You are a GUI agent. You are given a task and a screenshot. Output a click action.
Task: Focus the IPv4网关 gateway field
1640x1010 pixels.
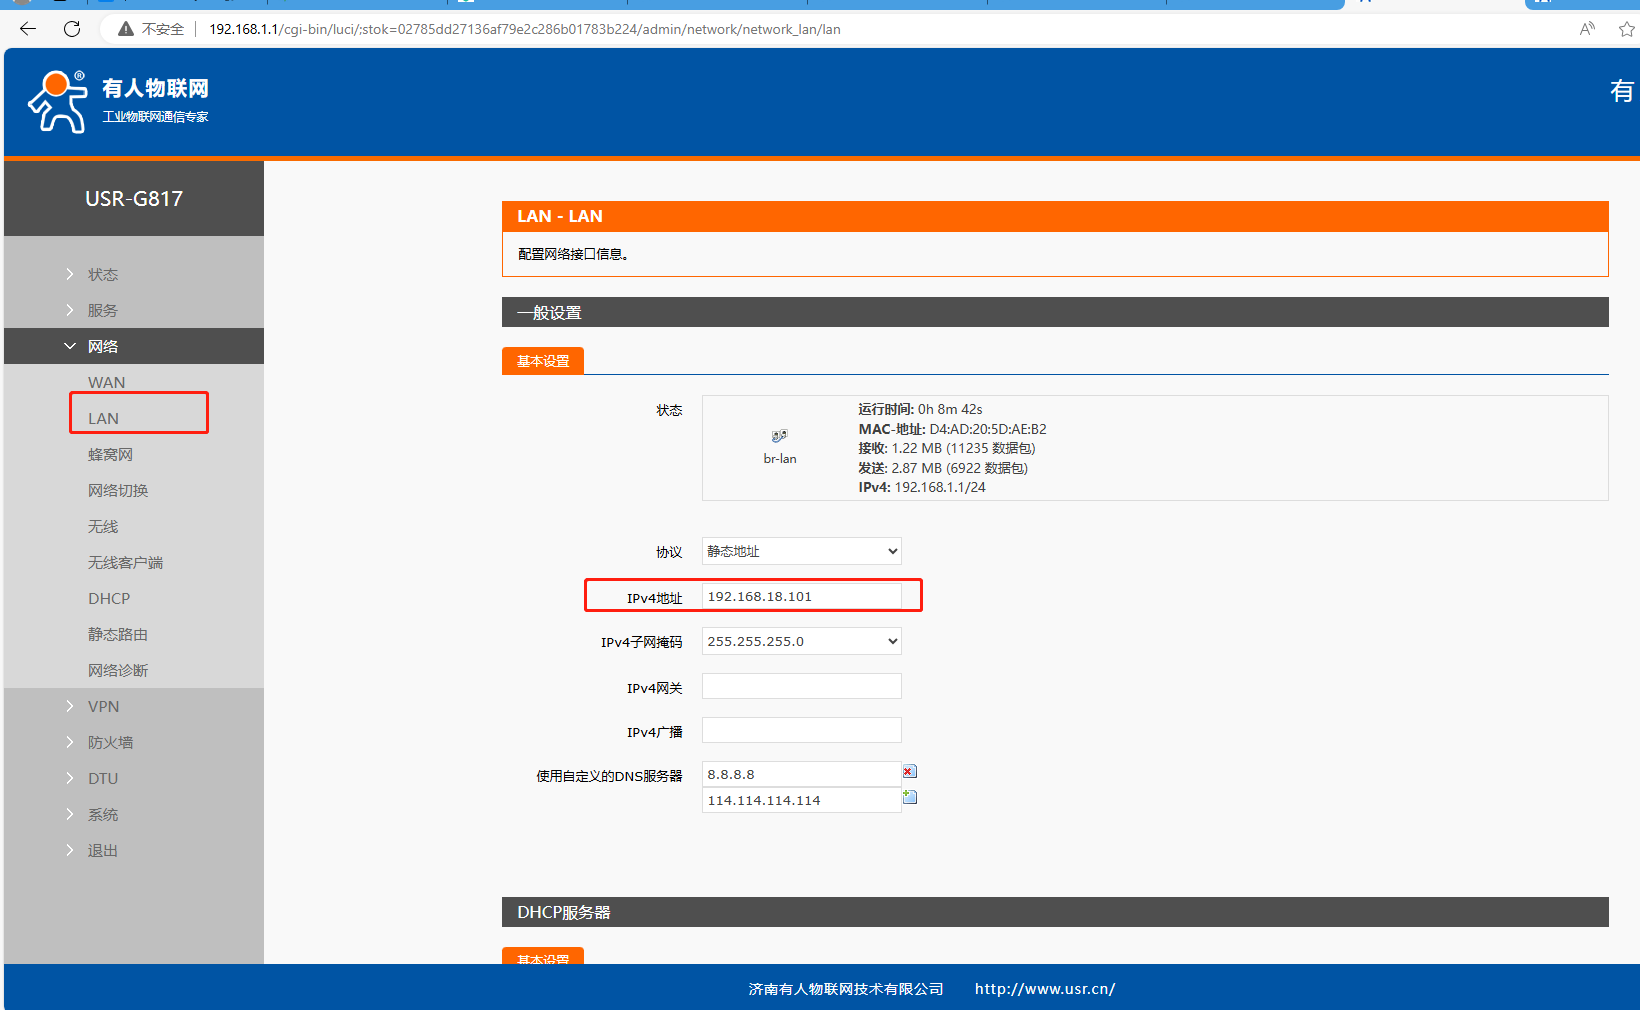pyautogui.click(x=801, y=686)
